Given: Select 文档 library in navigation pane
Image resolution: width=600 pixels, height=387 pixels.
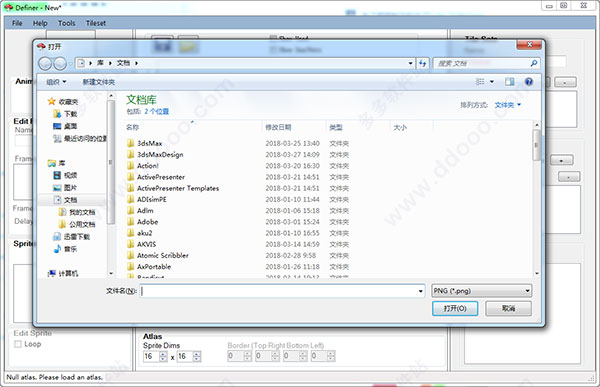Looking at the screenshot, I should click(65, 200).
